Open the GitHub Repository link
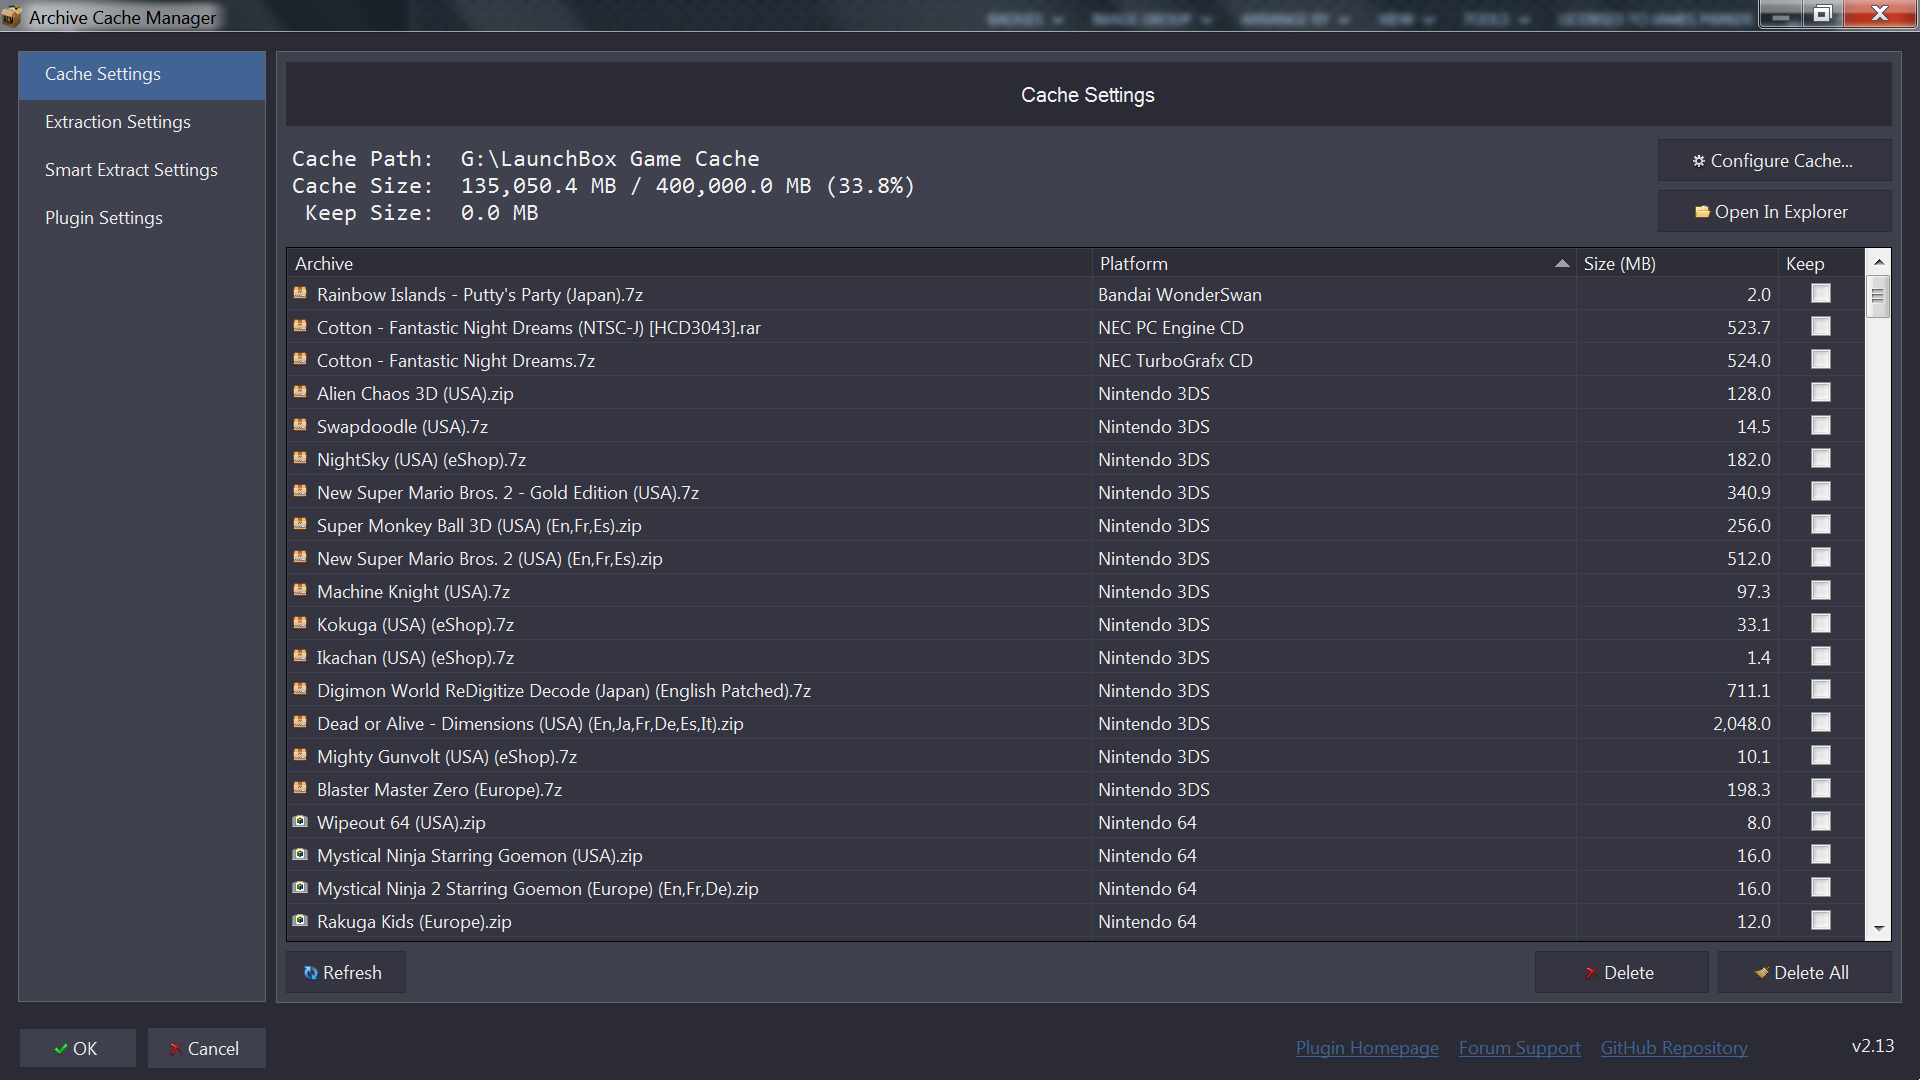 coord(1674,1047)
